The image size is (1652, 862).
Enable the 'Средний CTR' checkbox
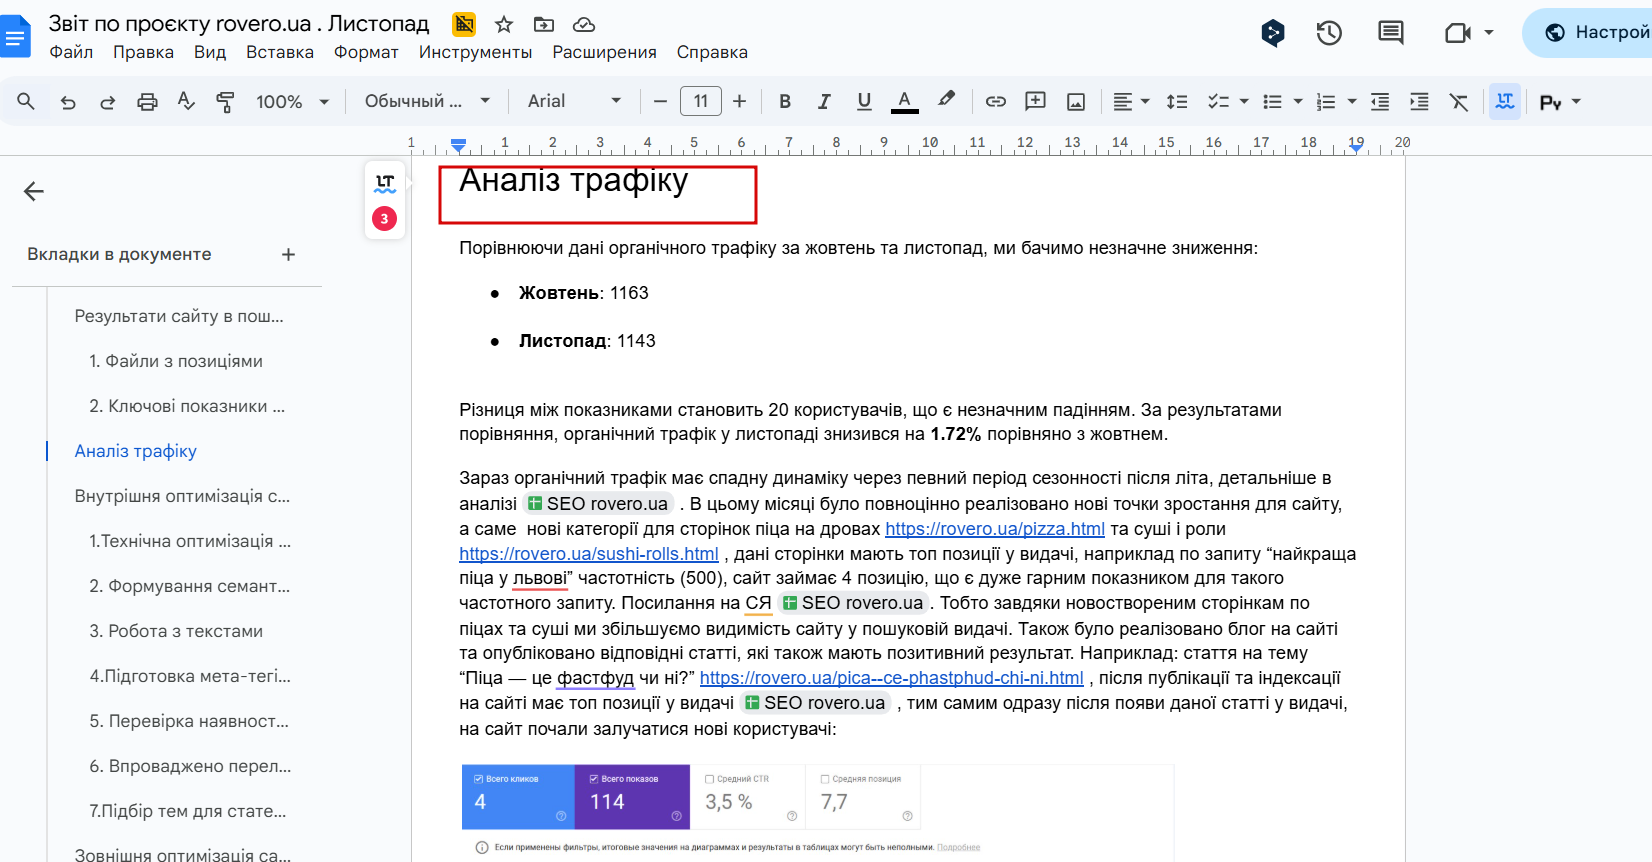click(710, 779)
